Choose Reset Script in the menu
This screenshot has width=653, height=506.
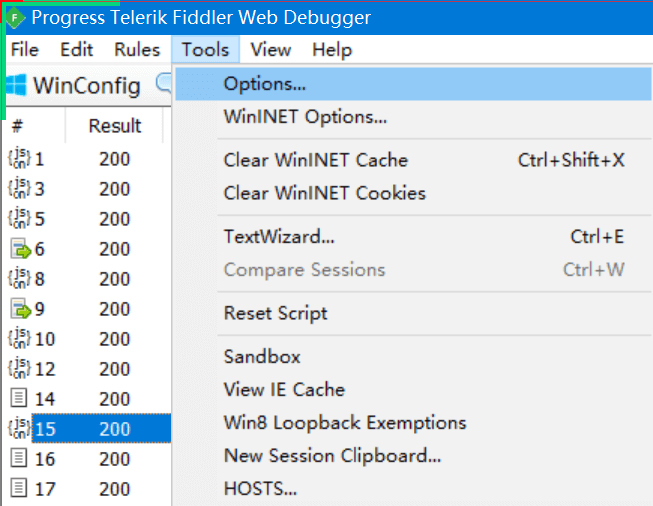click(x=275, y=313)
